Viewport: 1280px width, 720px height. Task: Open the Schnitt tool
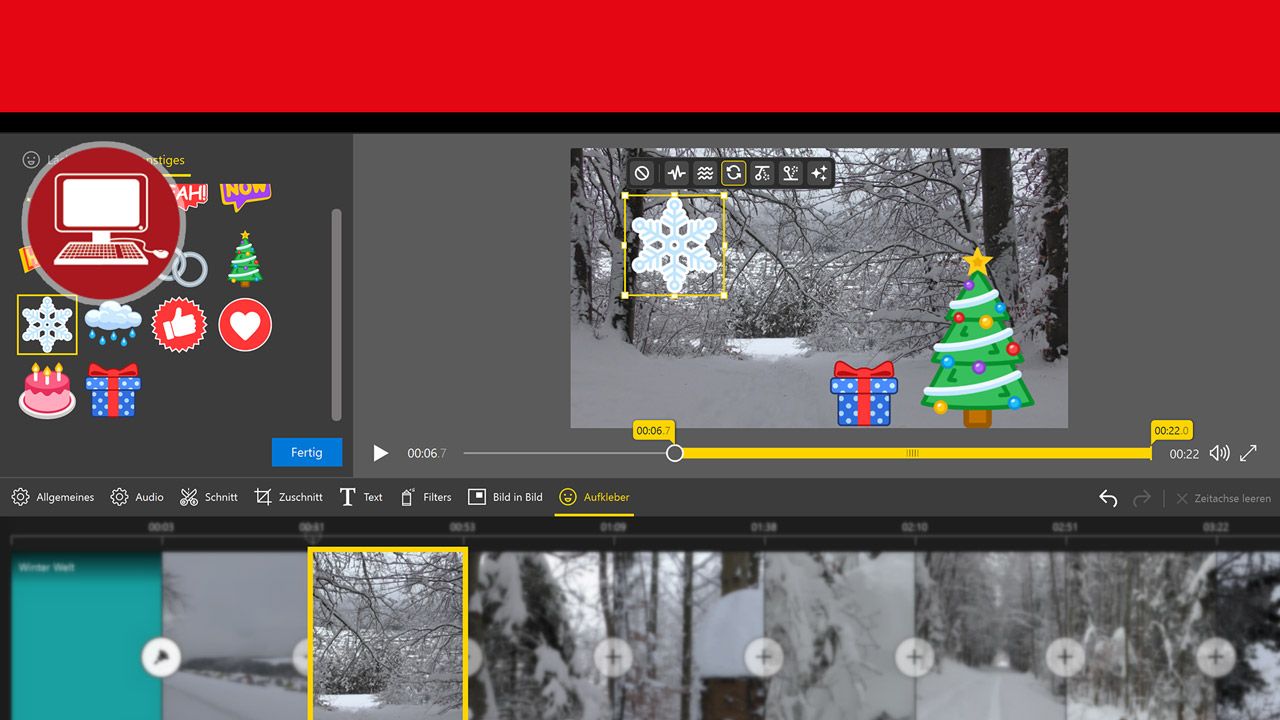(x=208, y=497)
